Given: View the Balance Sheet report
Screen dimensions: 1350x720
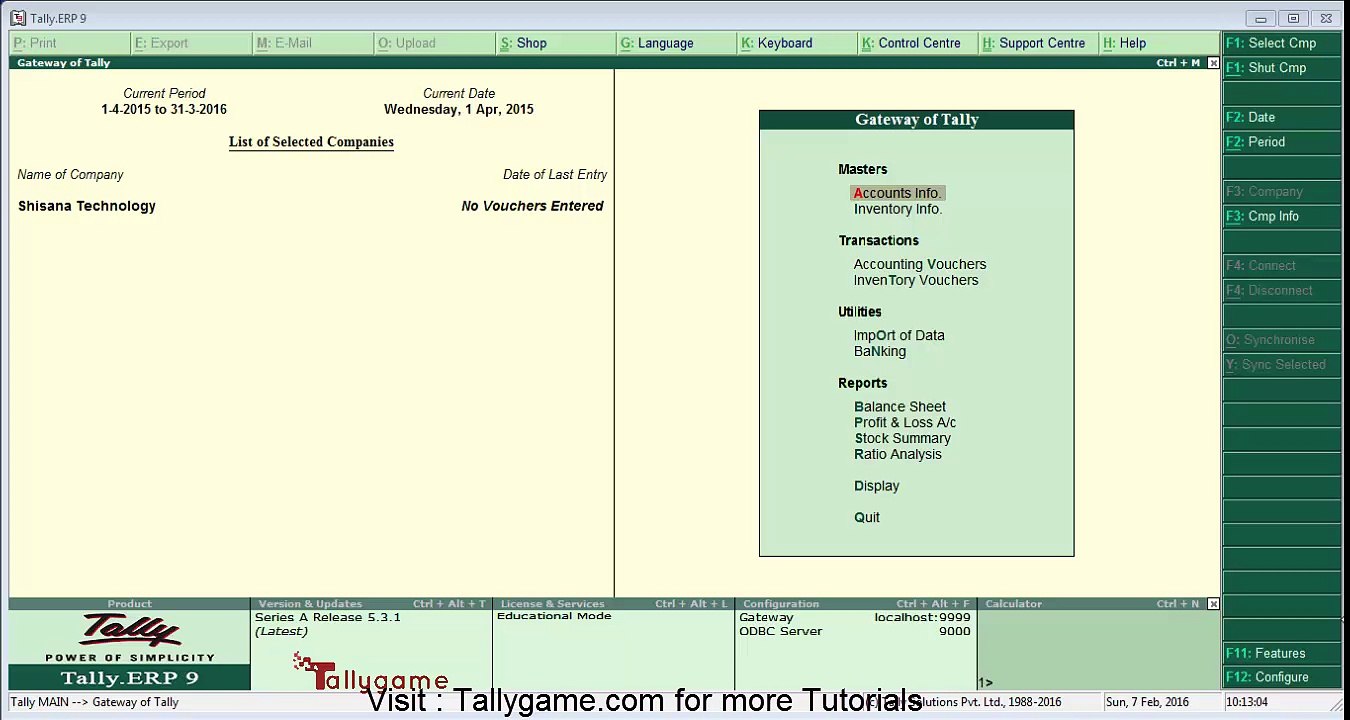Looking at the screenshot, I should (x=899, y=407).
